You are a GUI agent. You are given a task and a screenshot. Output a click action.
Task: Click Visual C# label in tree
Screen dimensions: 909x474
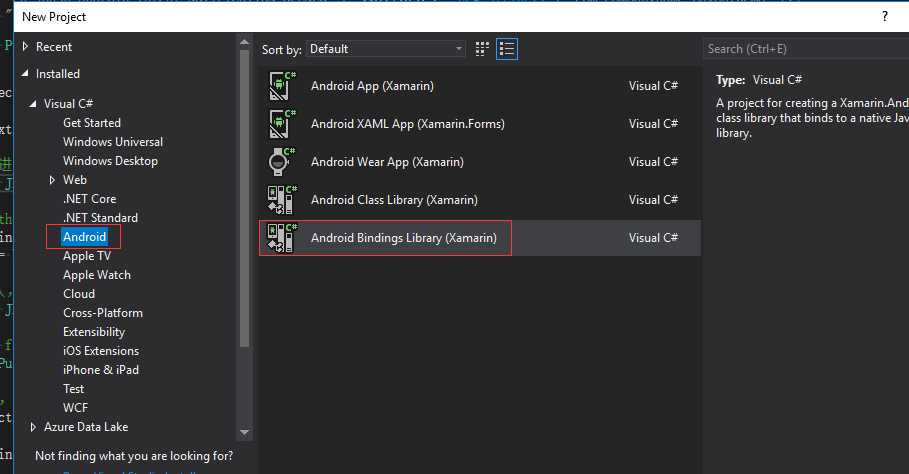(x=68, y=104)
